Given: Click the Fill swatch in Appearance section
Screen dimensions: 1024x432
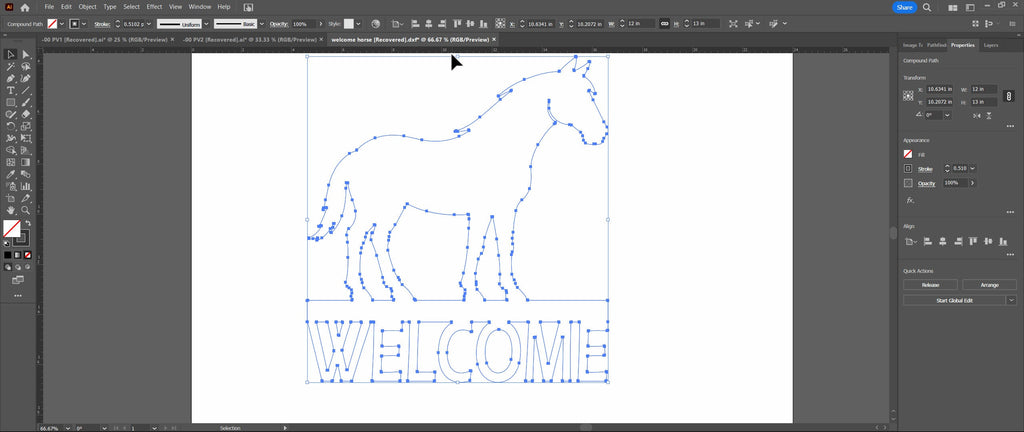Looking at the screenshot, I should (908, 154).
